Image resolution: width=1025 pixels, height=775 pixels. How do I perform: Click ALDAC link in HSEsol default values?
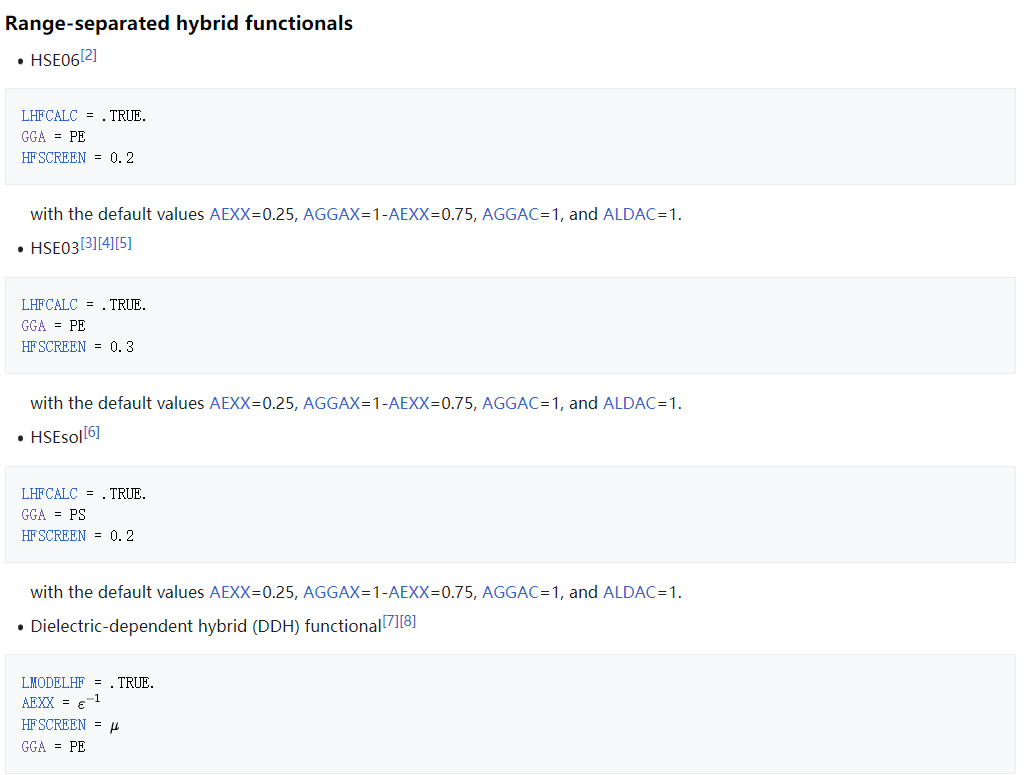(629, 592)
